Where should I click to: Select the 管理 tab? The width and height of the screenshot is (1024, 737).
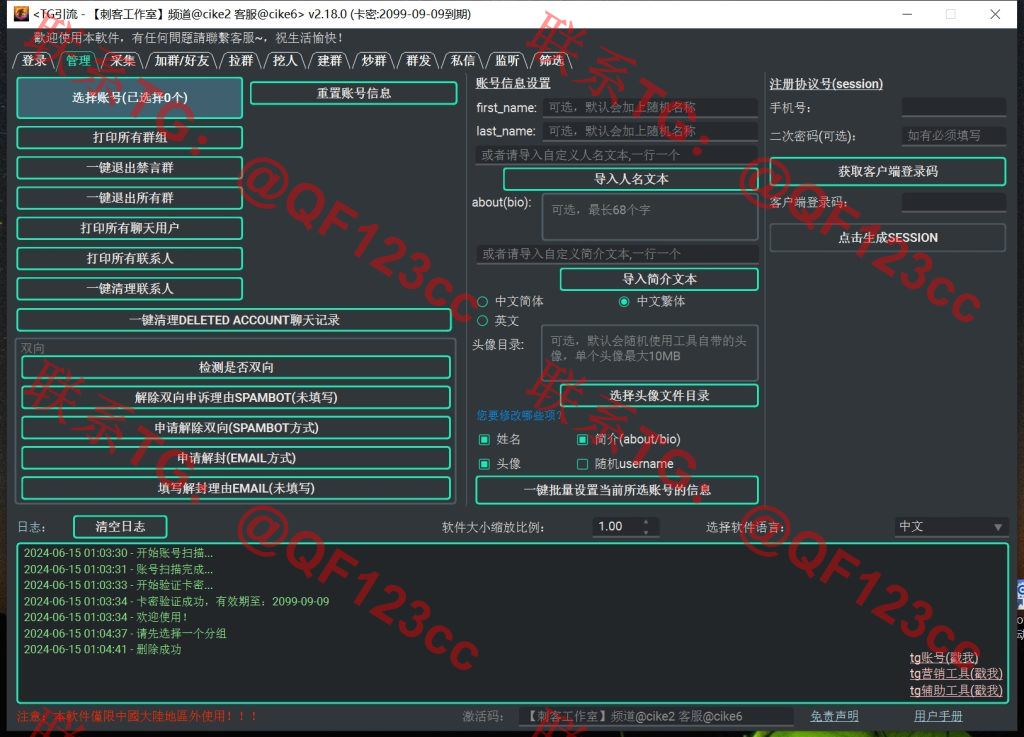point(78,61)
